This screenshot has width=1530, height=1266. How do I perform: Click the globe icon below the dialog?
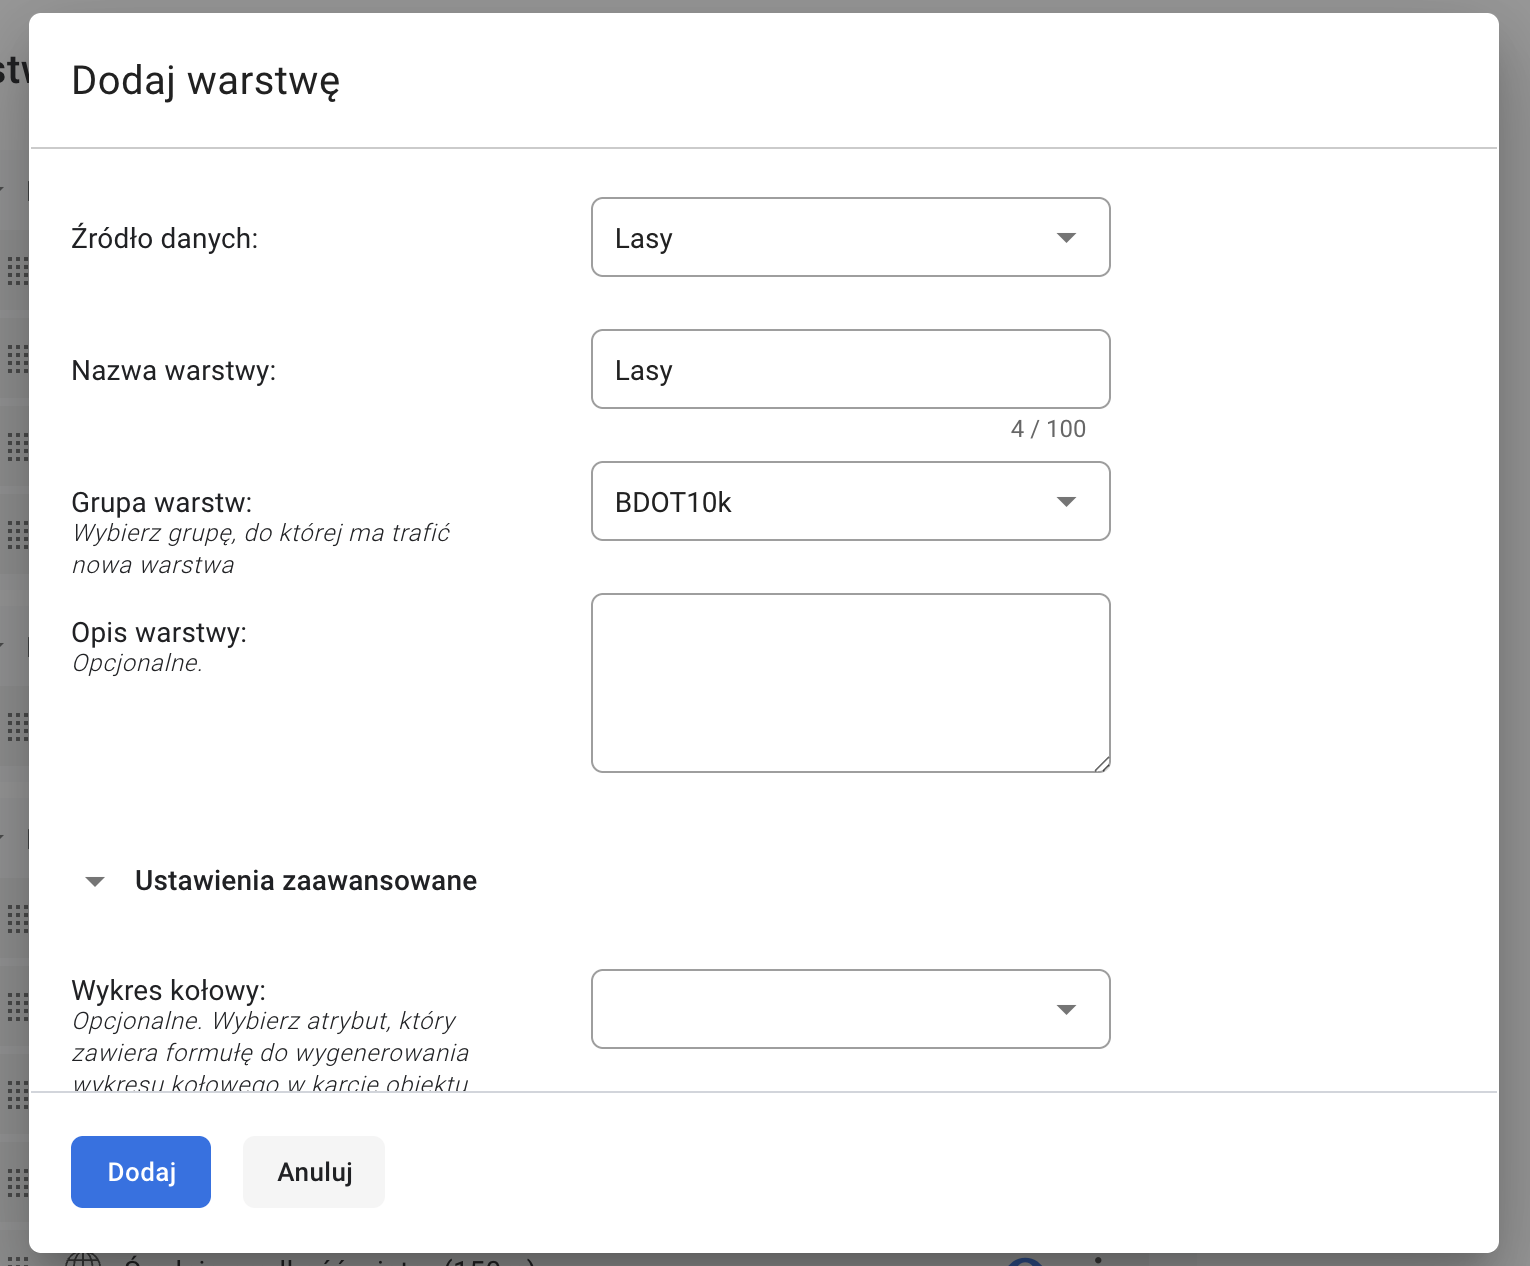[x=83, y=1259]
